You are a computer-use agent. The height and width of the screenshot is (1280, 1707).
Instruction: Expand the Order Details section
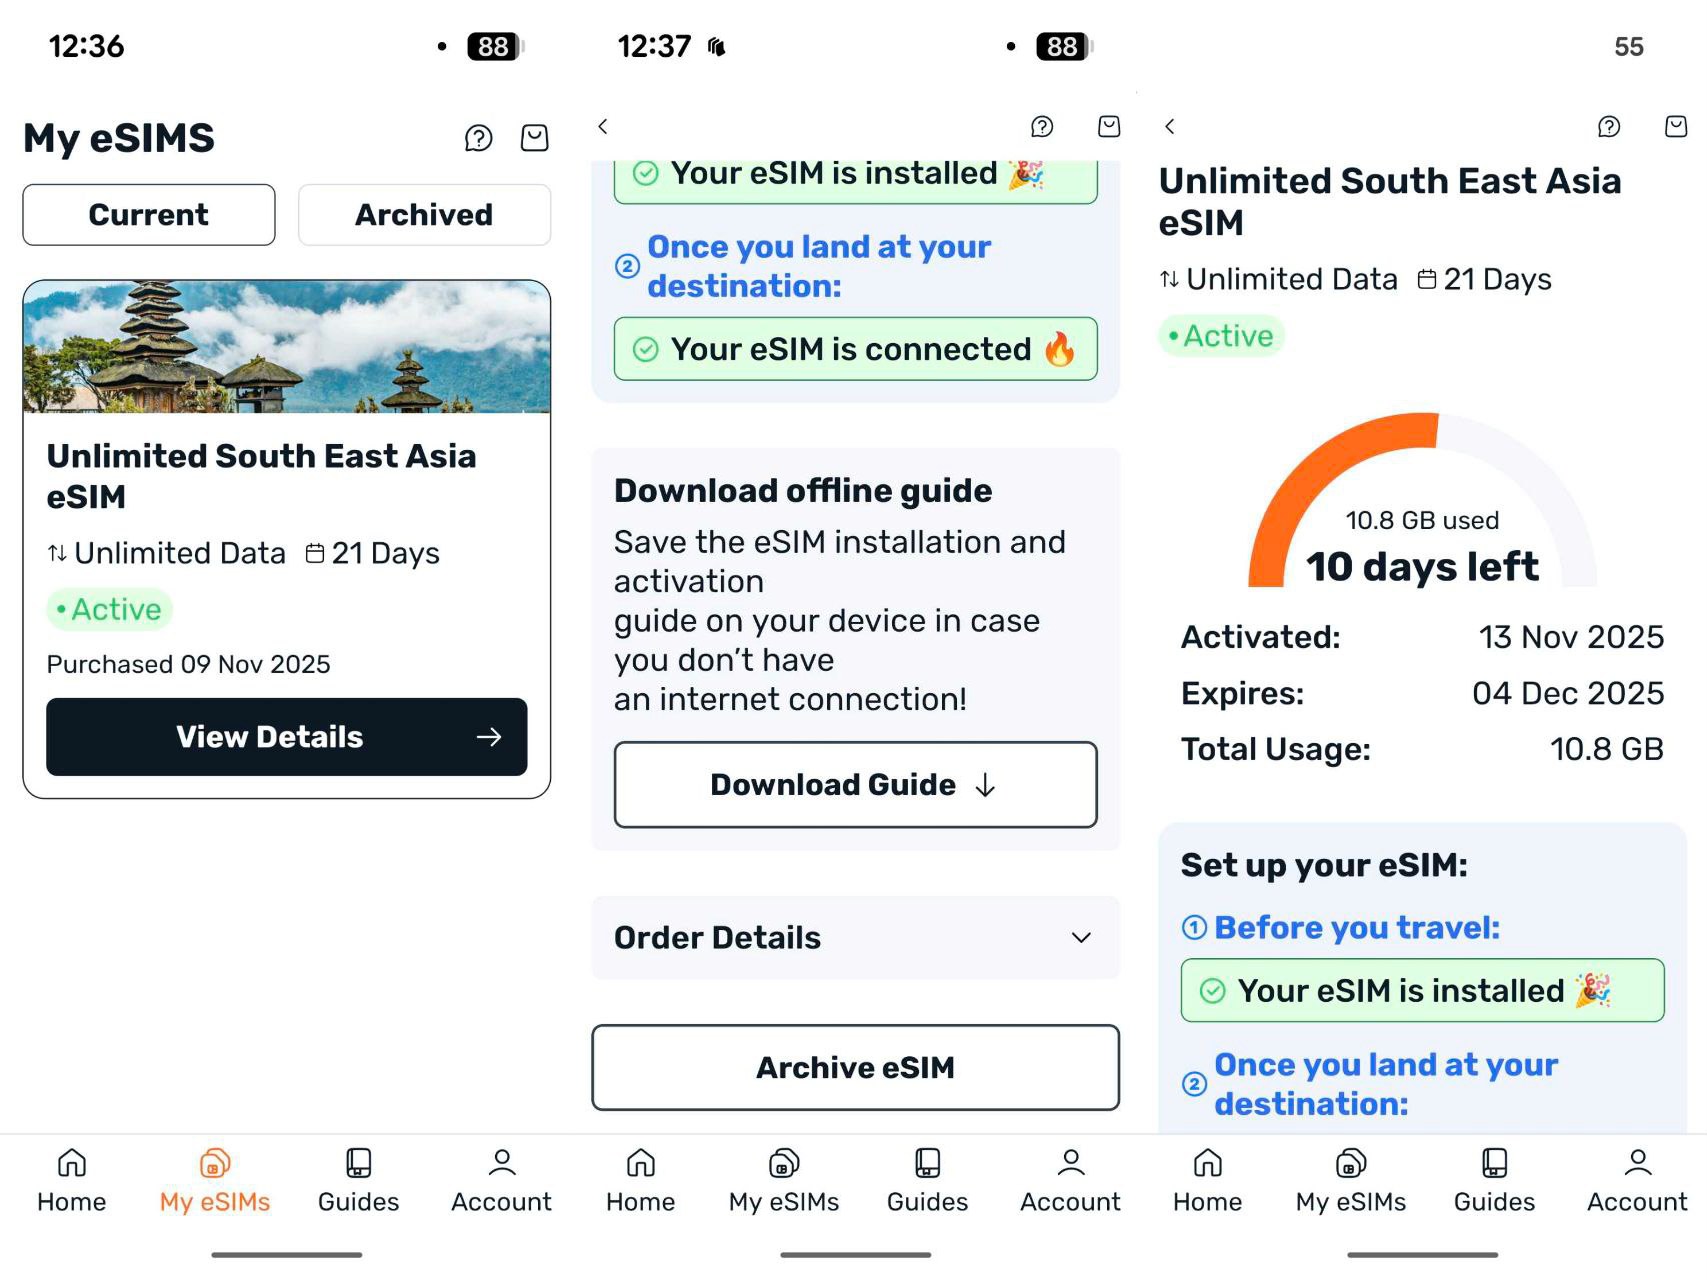(x=717, y=938)
